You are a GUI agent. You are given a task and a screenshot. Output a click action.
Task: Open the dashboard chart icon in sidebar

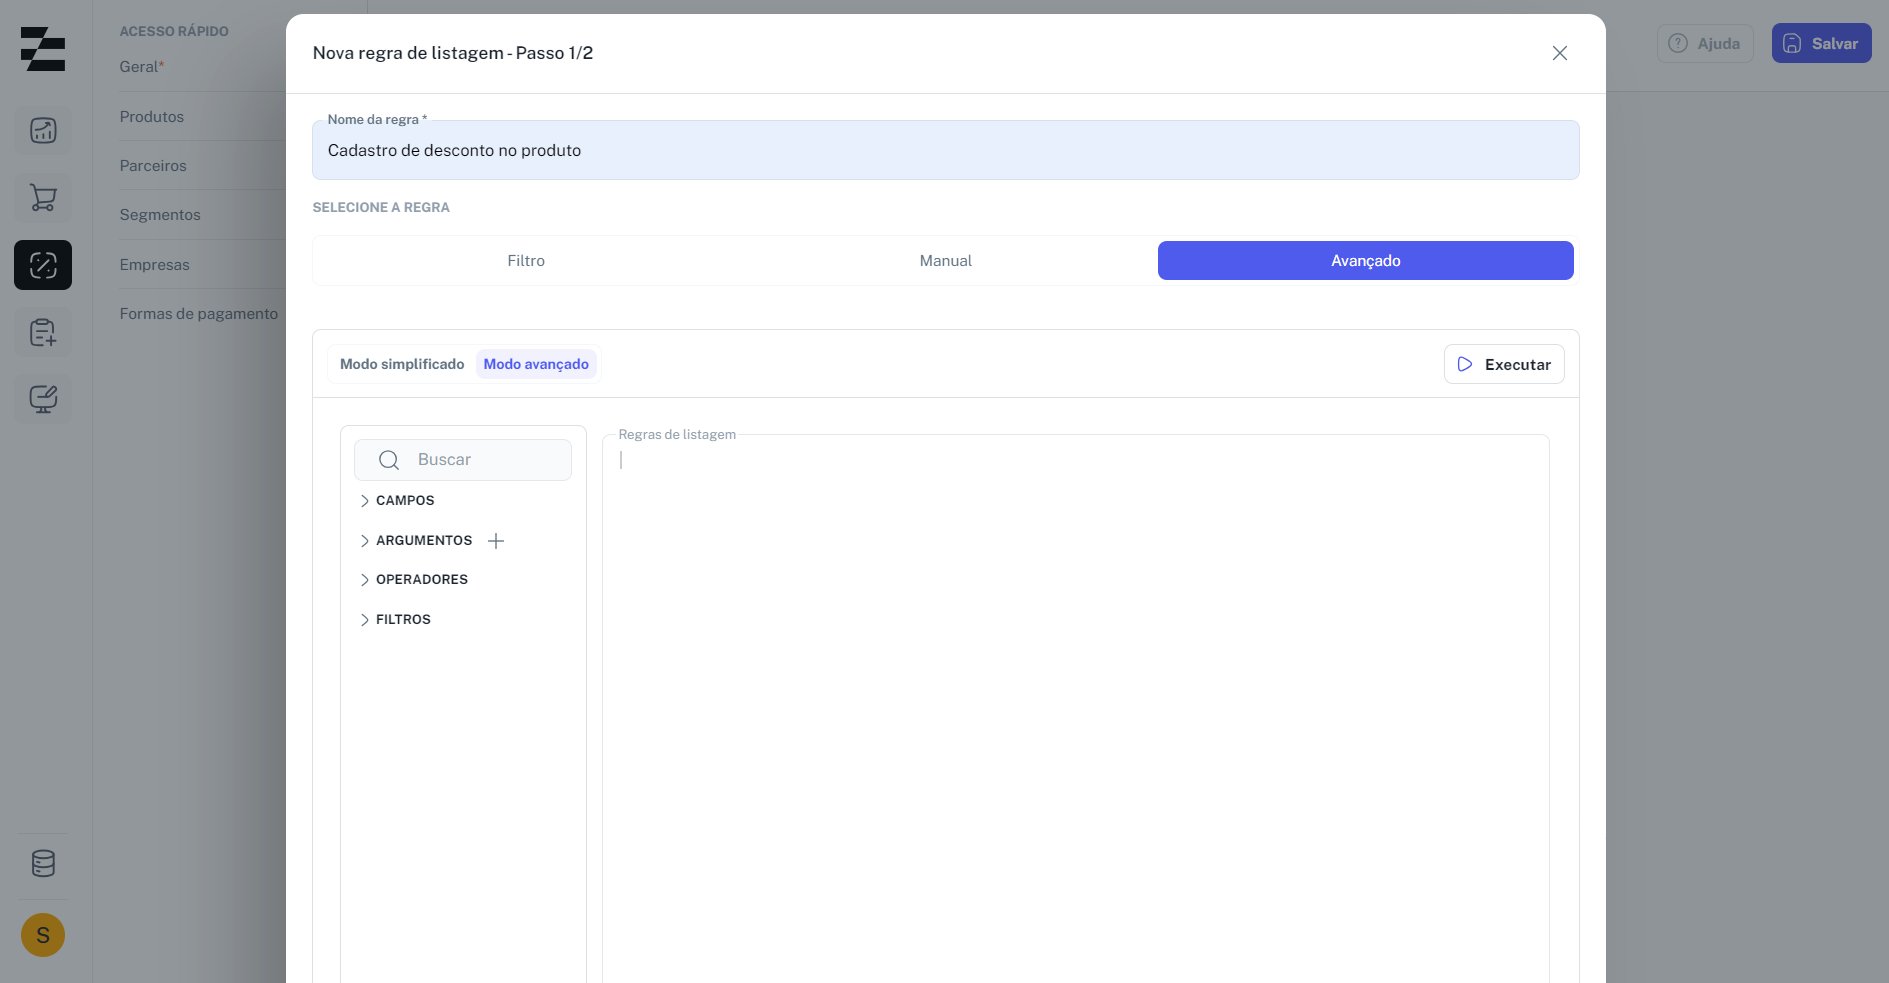(43, 131)
